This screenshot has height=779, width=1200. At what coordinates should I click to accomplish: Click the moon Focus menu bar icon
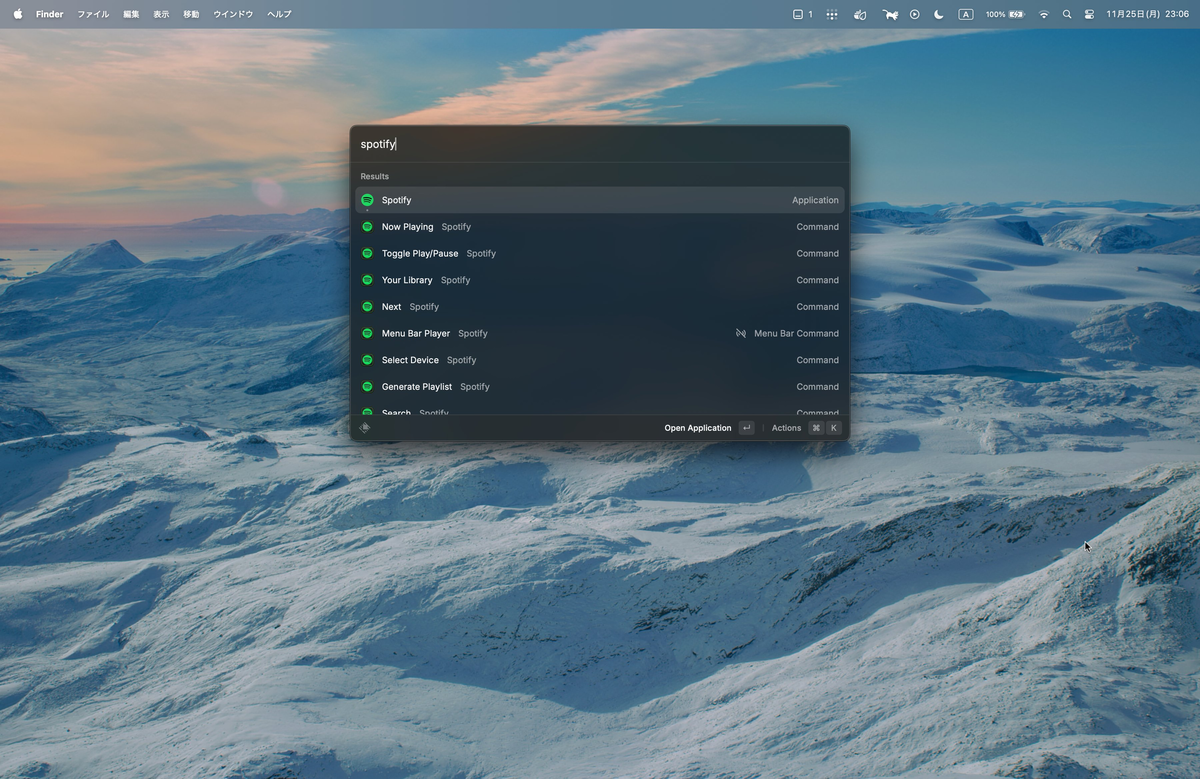tap(939, 14)
